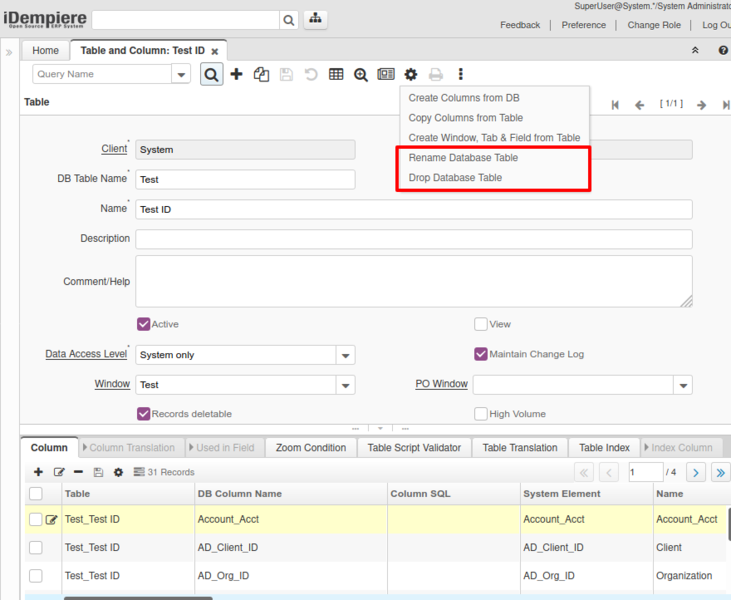Switch to the Table Index tab
Viewport: 731px width, 600px height.
tap(604, 448)
